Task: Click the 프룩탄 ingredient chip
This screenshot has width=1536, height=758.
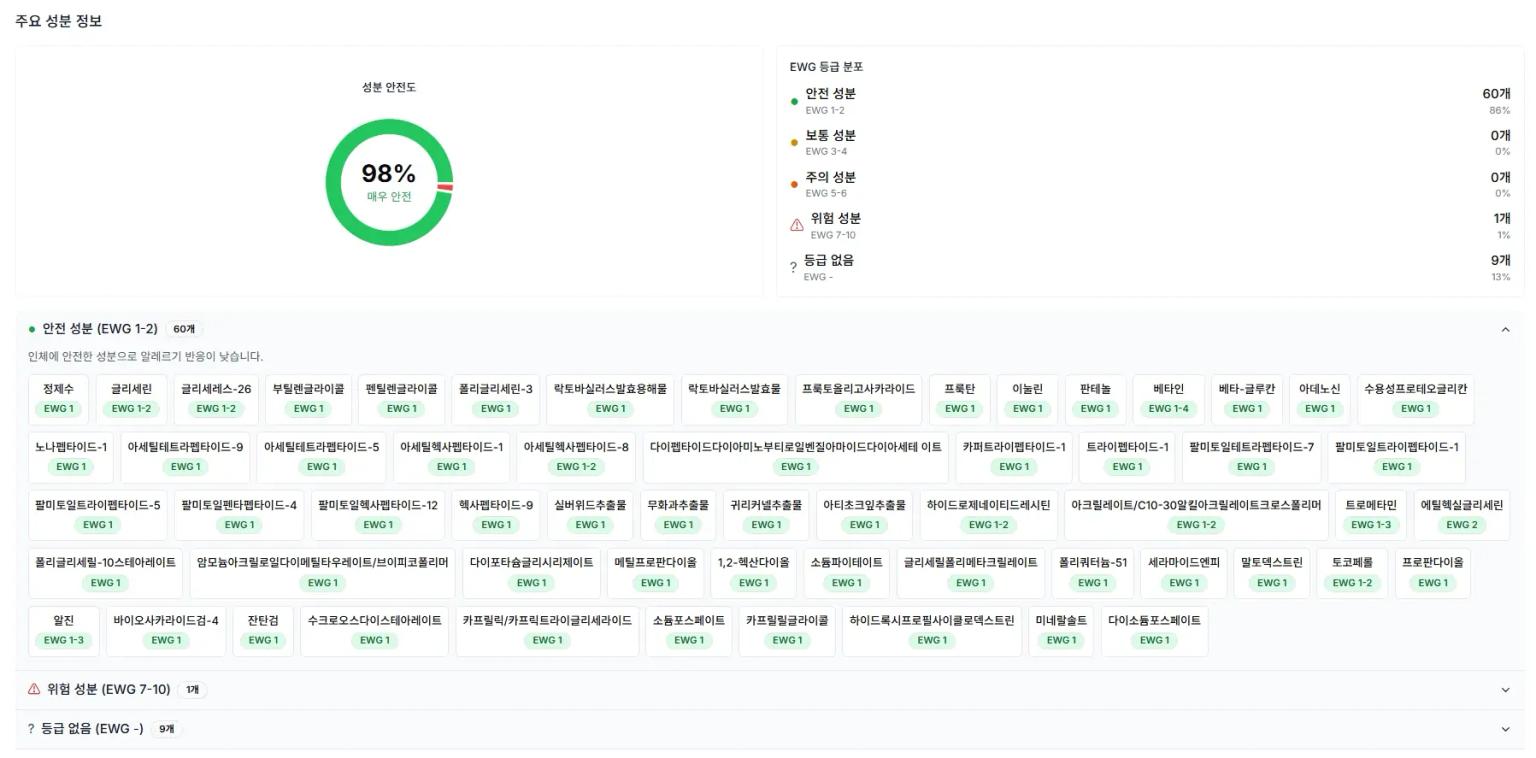Action: click(x=959, y=399)
